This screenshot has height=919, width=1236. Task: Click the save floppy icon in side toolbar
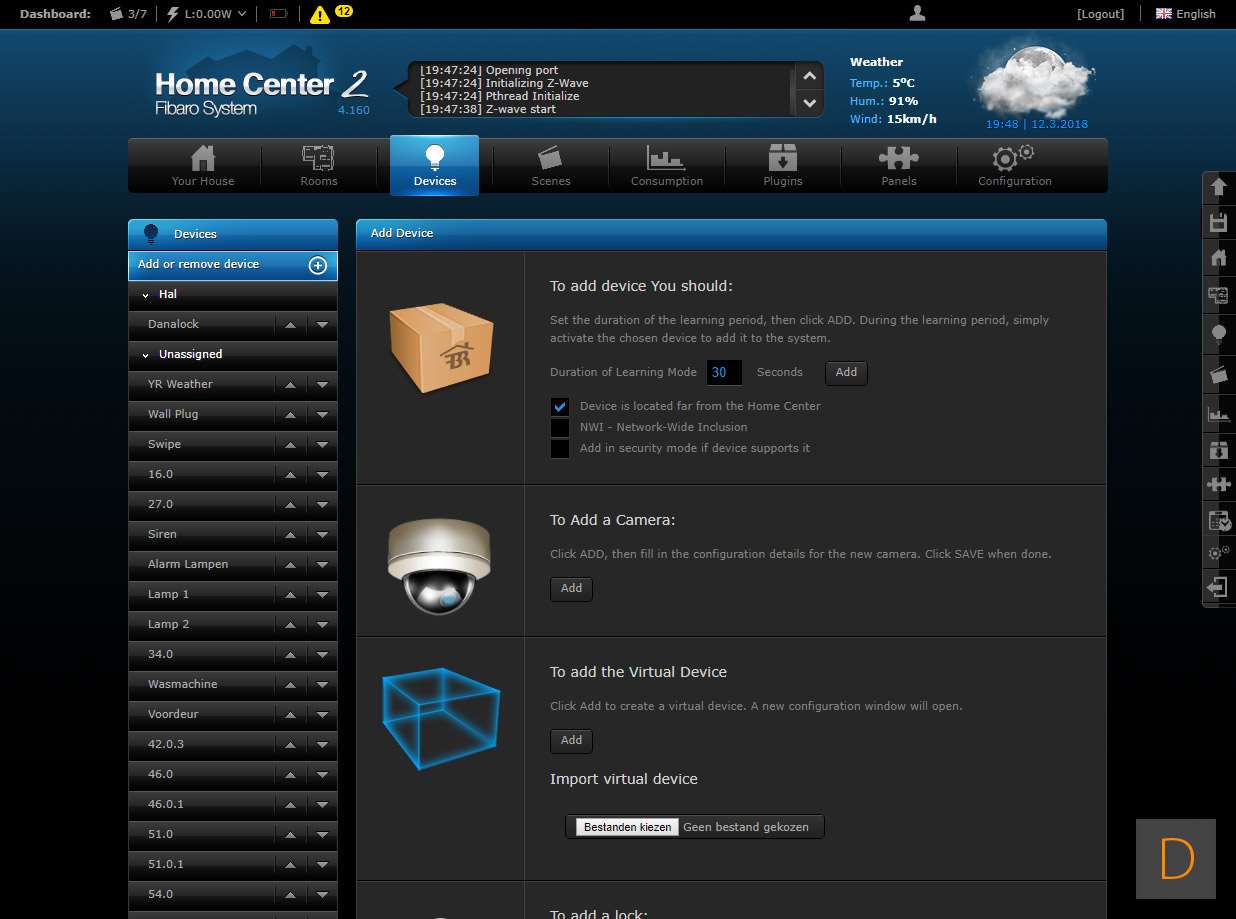1218,223
